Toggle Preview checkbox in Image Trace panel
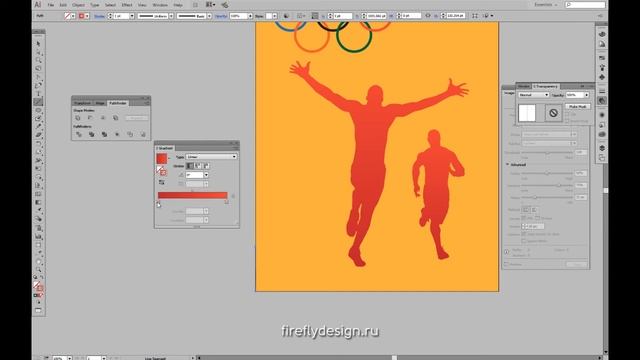The width and height of the screenshot is (640, 360). [507, 264]
